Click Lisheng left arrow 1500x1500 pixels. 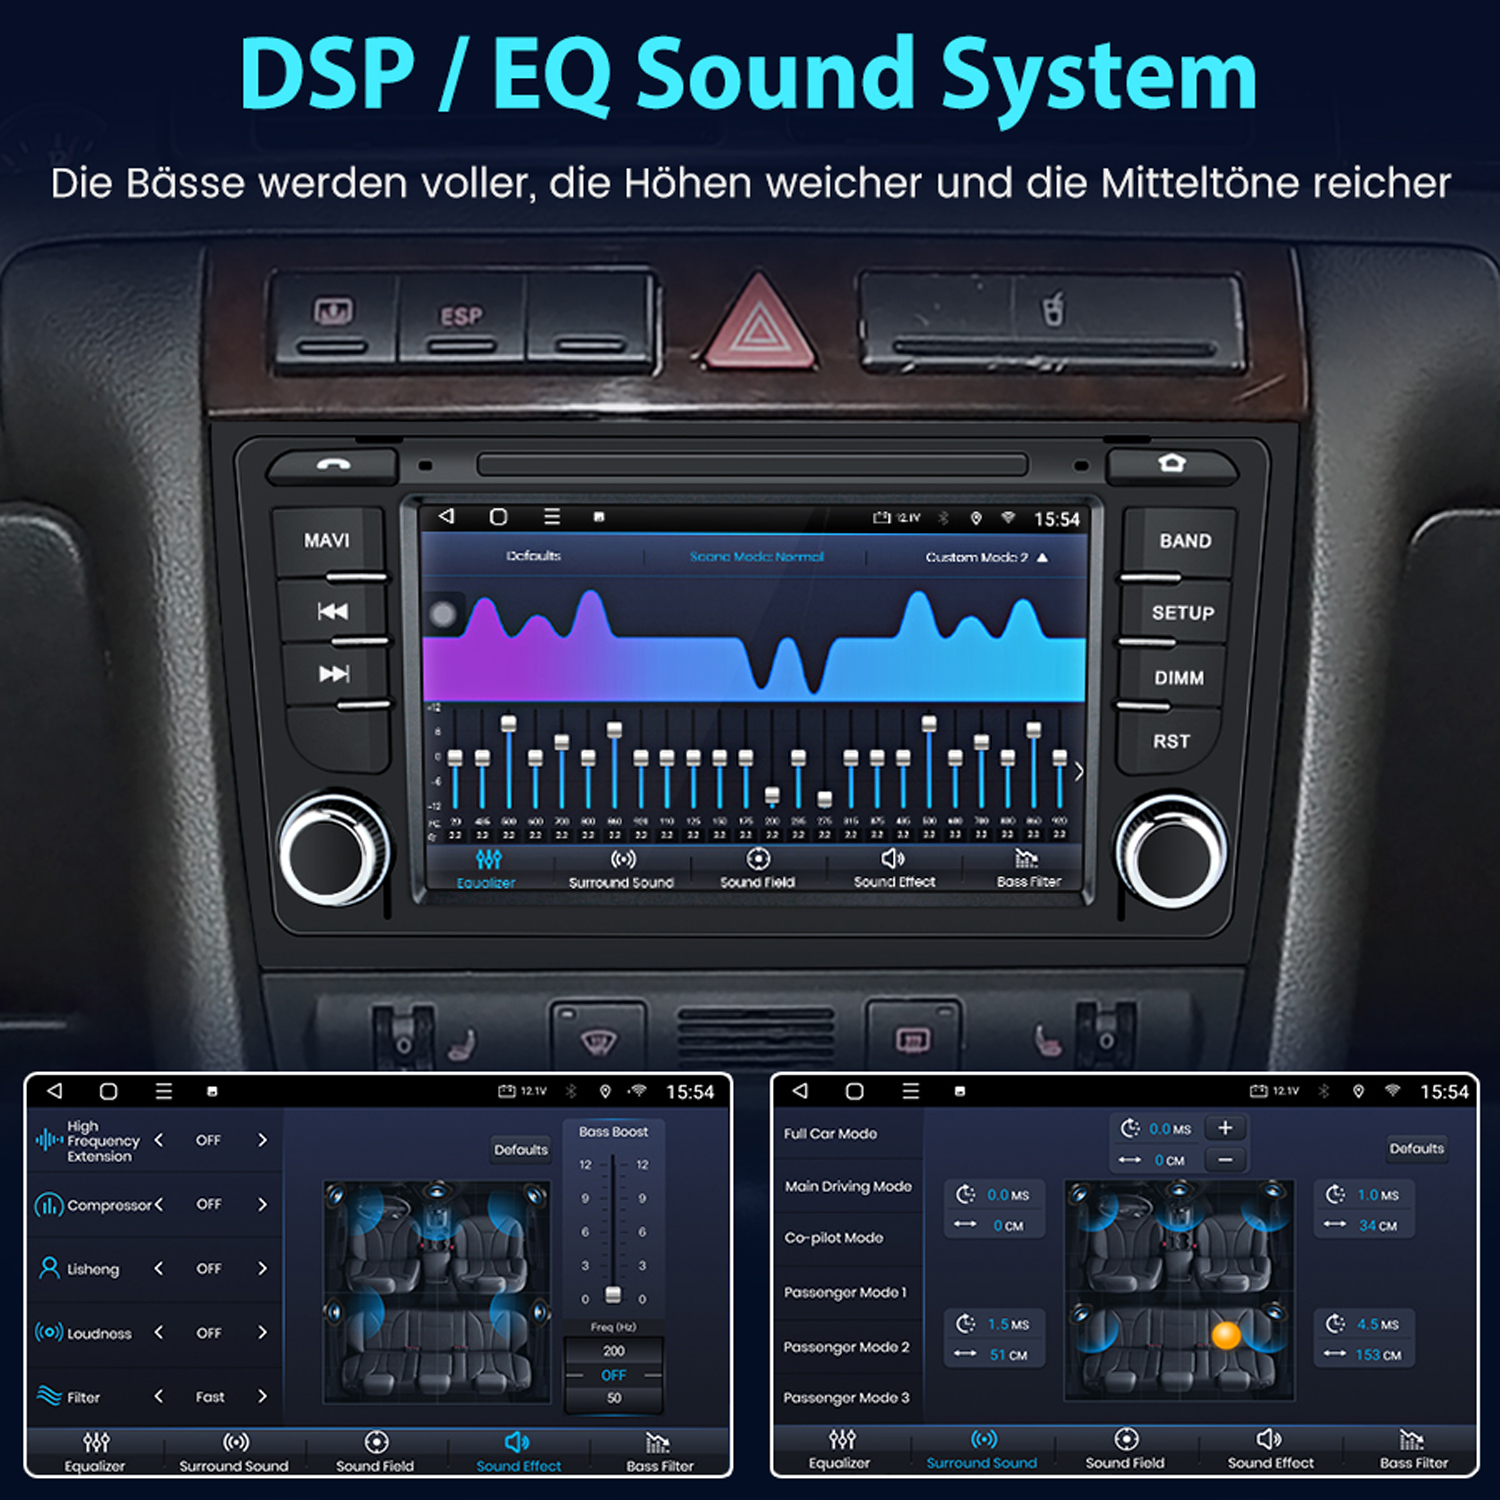coord(158,1268)
